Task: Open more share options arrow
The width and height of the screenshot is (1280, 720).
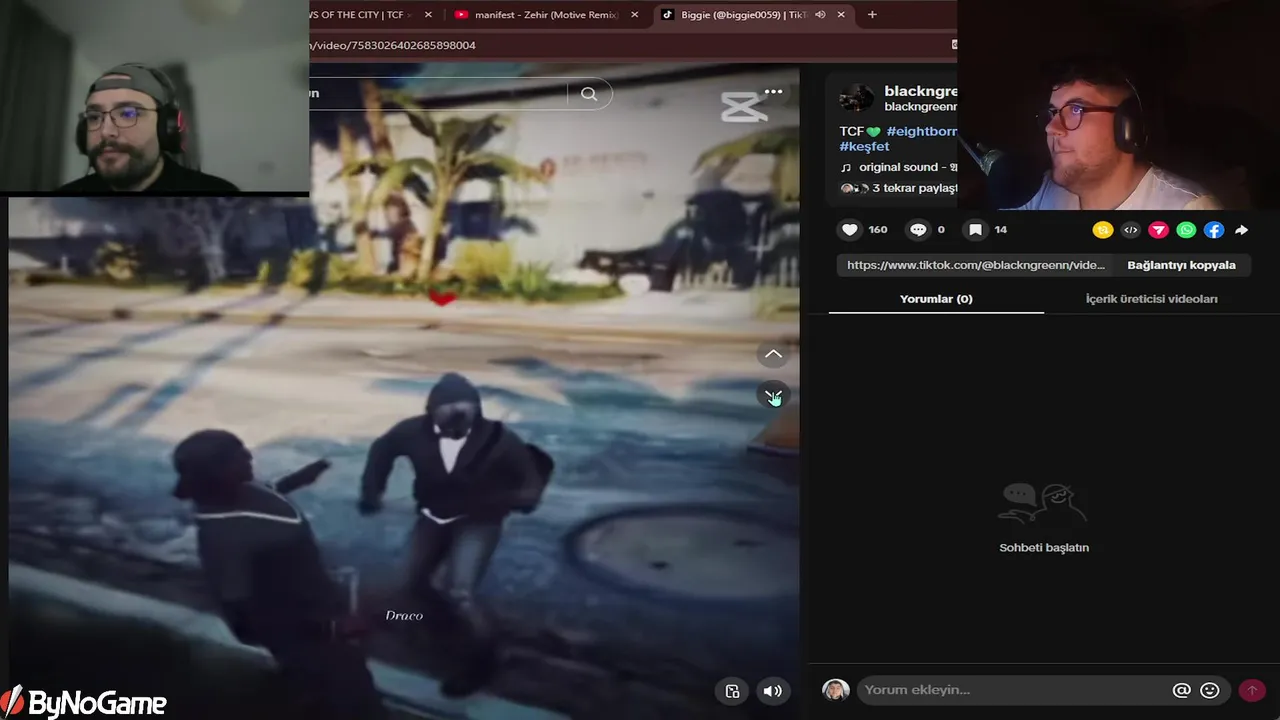Action: [x=1241, y=230]
